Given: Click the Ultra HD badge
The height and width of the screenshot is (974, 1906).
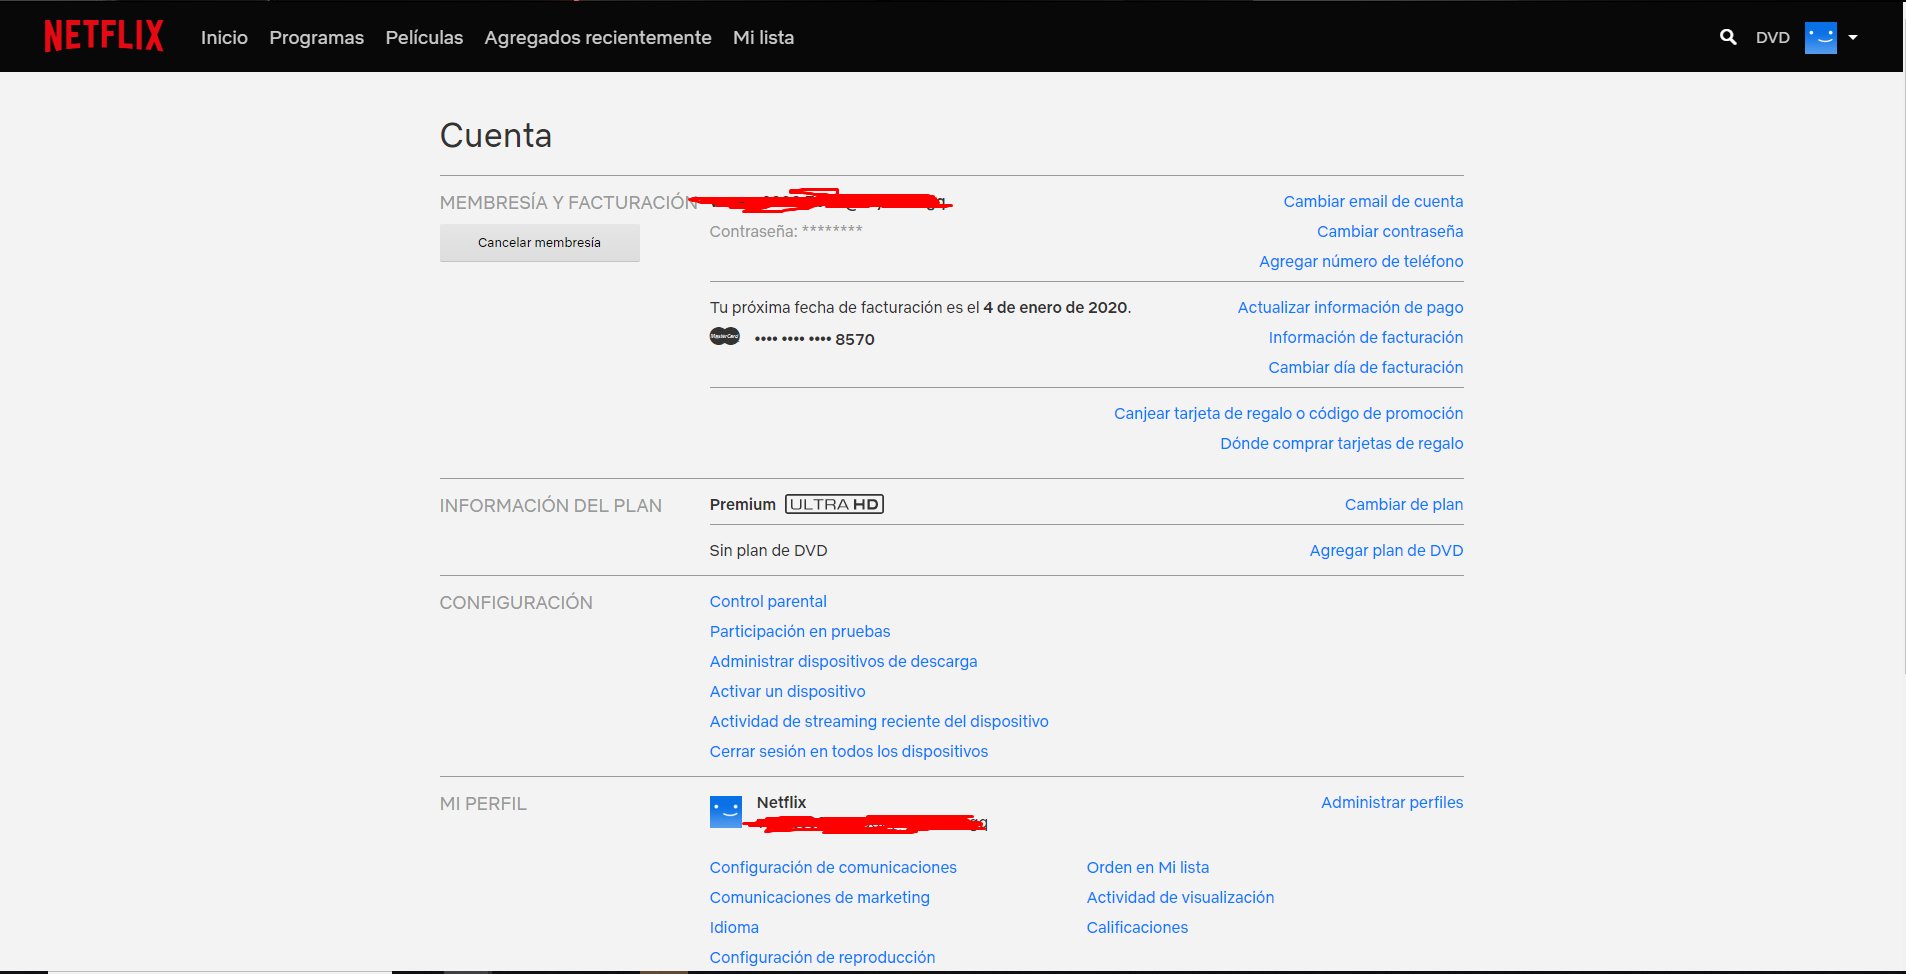Looking at the screenshot, I should tap(835, 504).
